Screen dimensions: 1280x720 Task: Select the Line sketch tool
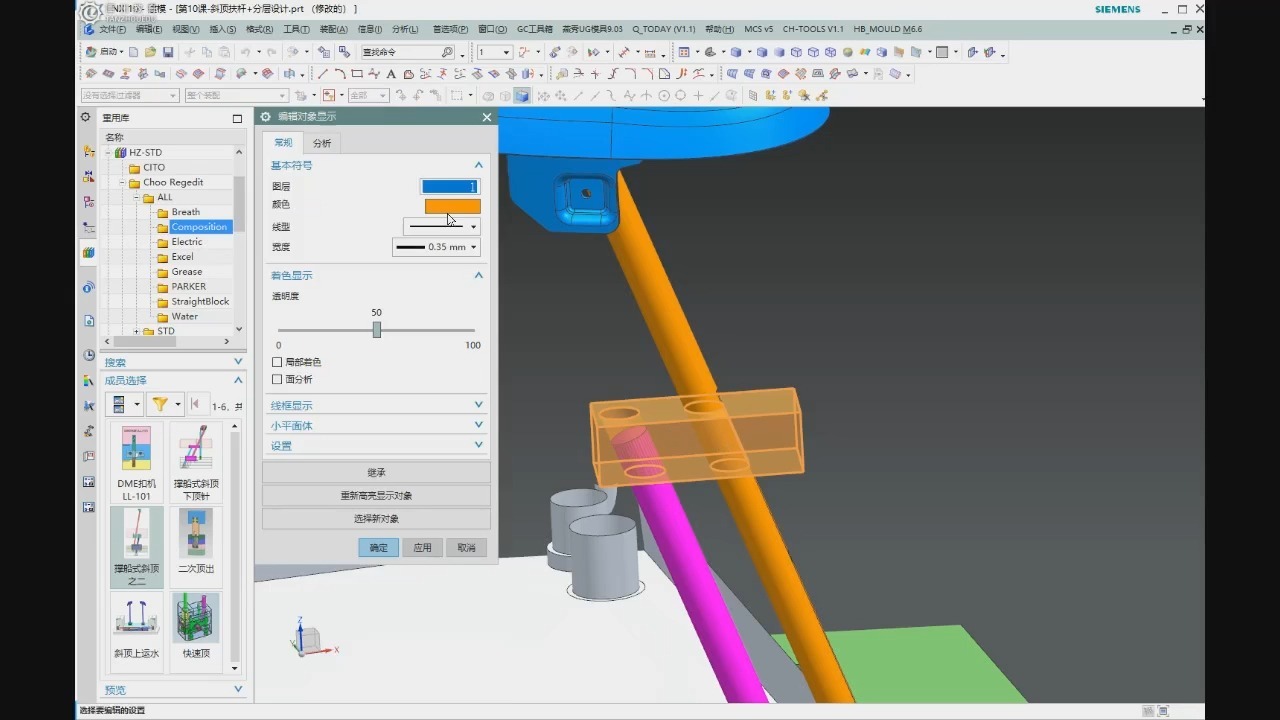pyautogui.click(x=322, y=74)
